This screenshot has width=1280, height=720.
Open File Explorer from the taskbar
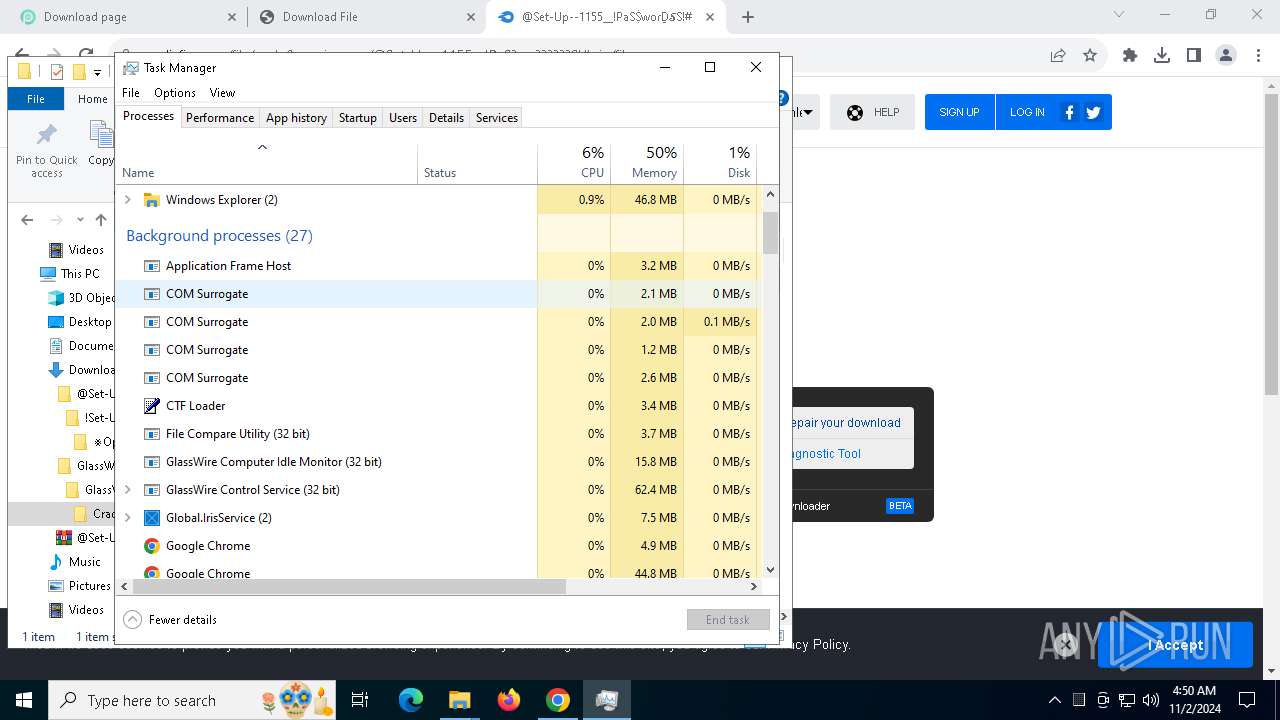459,700
